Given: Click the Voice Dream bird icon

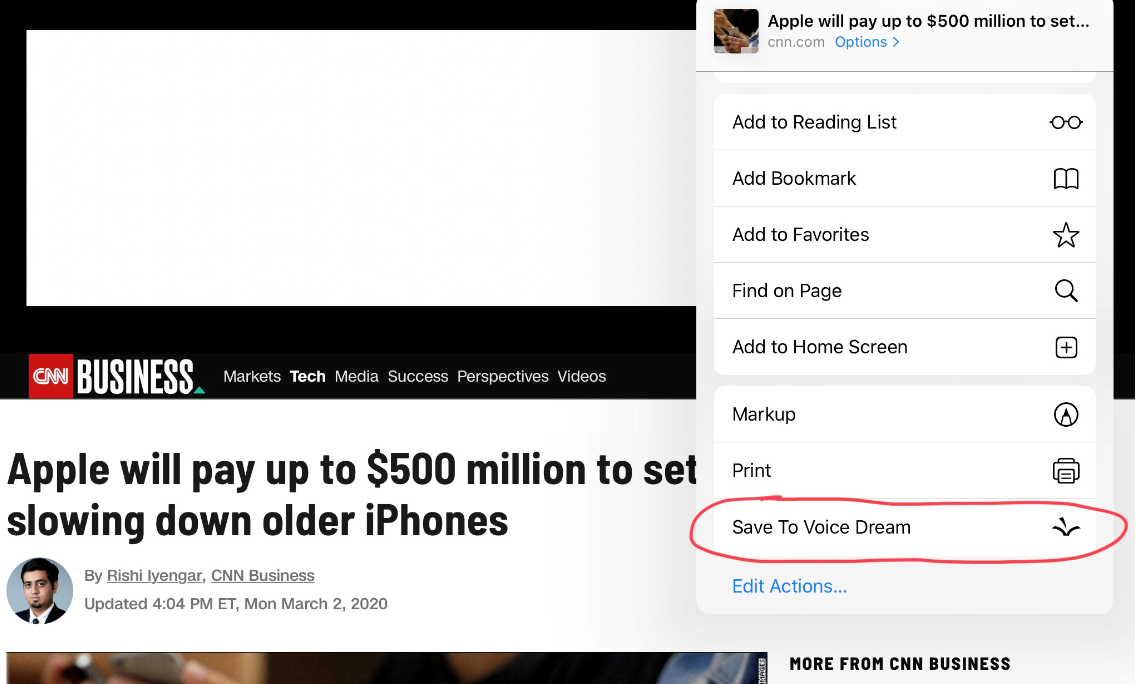Looking at the screenshot, I should pos(1065,527).
